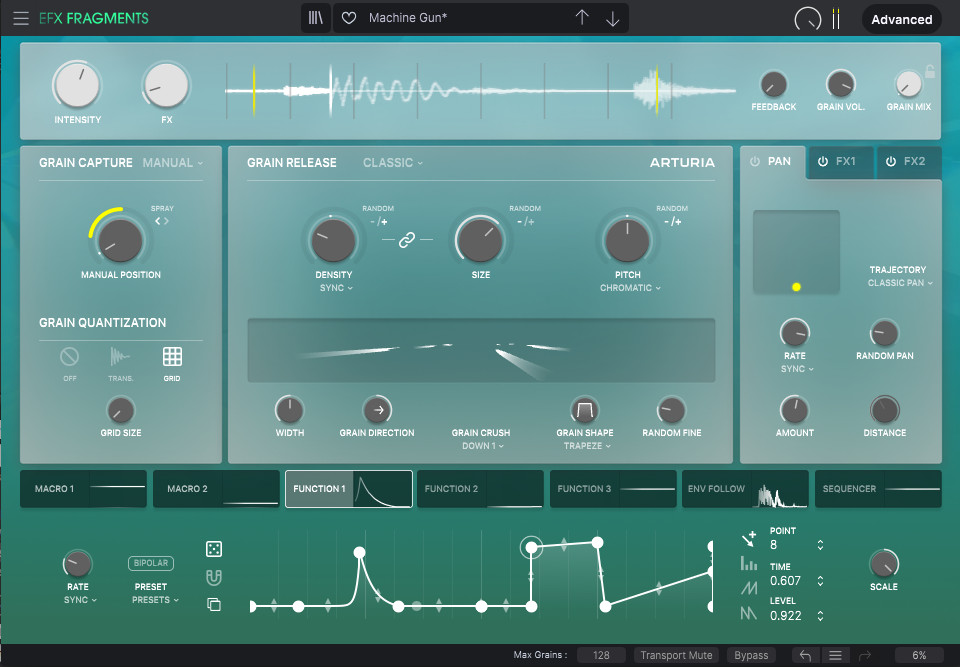Toggle the FX2 power button
This screenshot has height=667, width=960.
pyautogui.click(x=891, y=162)
